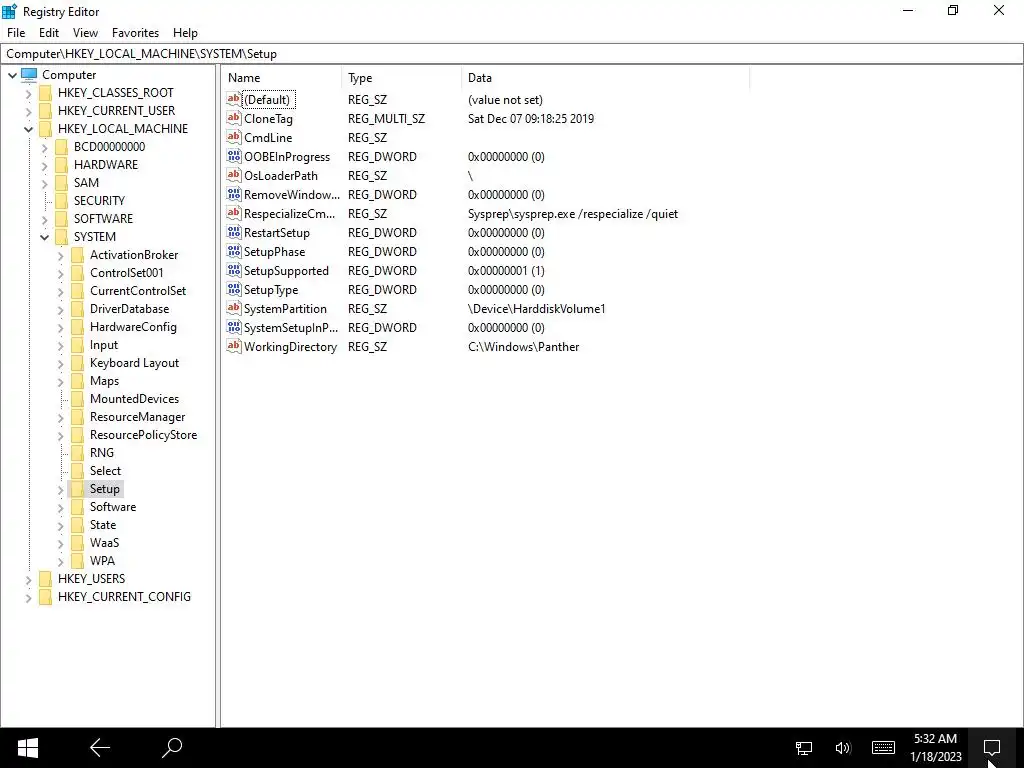
Task: Click the registry path address bar
Action: 512,54
